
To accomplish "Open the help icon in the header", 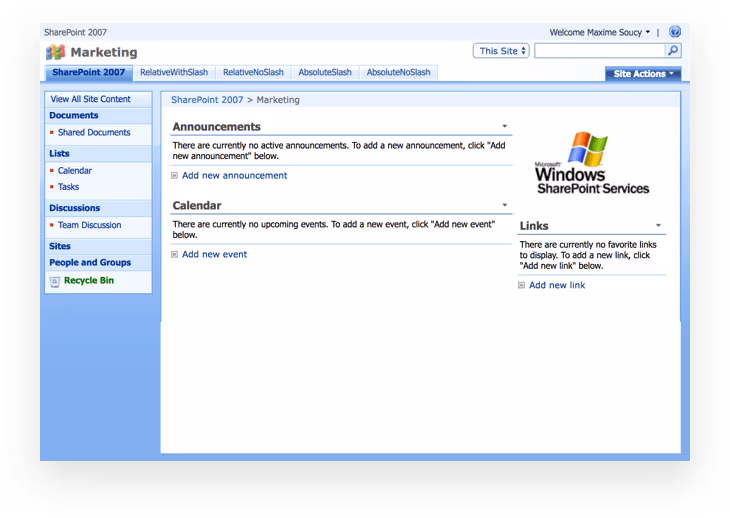I will click(675, 32).
